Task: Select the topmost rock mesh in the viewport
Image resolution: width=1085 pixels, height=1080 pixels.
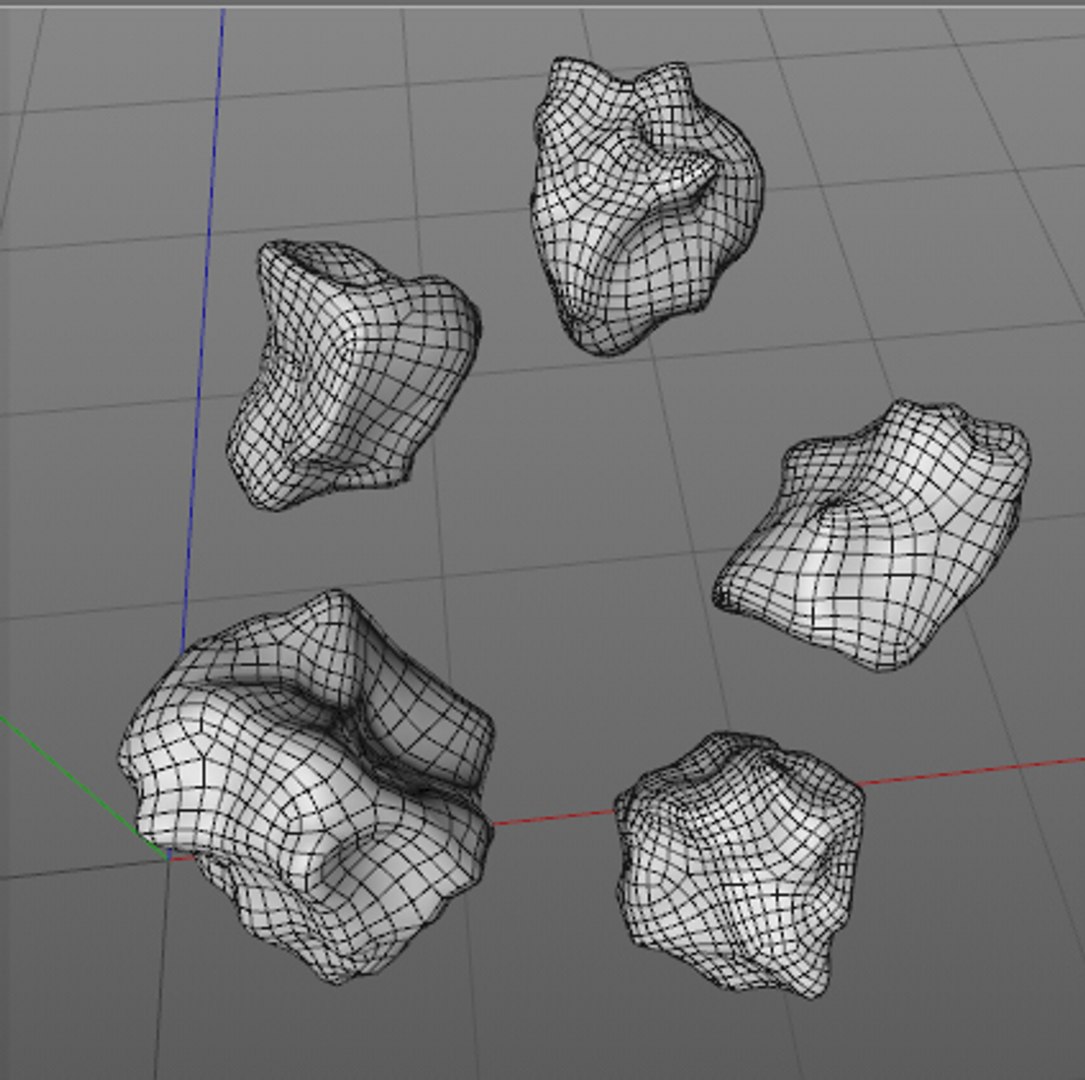Action: [x=647, y=204]
